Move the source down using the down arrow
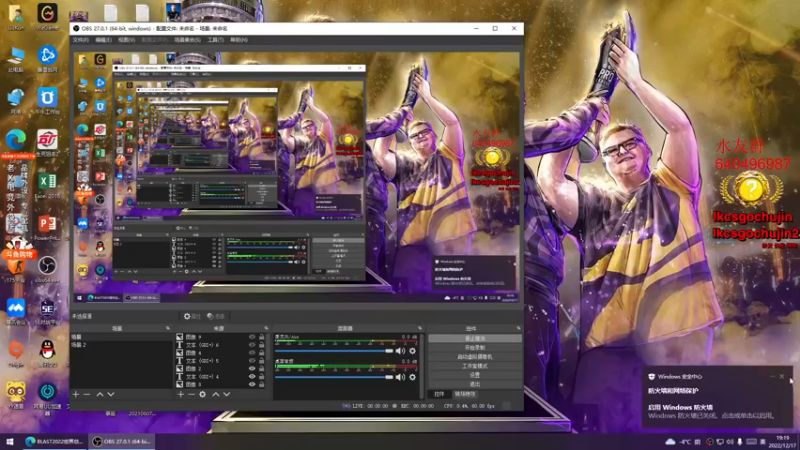The width and height of the screenshot is (800, 450). (x=227, y=394)
